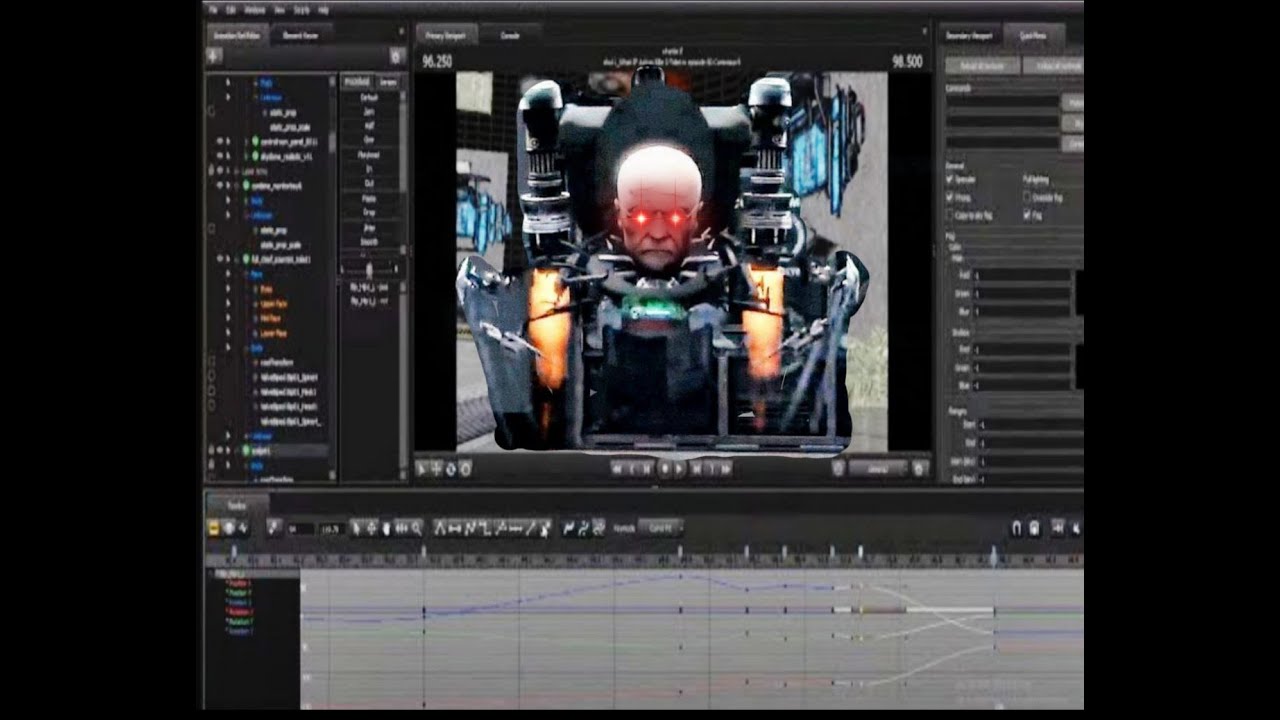1280x720 pixels.
Task: Click the first tangent type icon
Action: point(441,527)
